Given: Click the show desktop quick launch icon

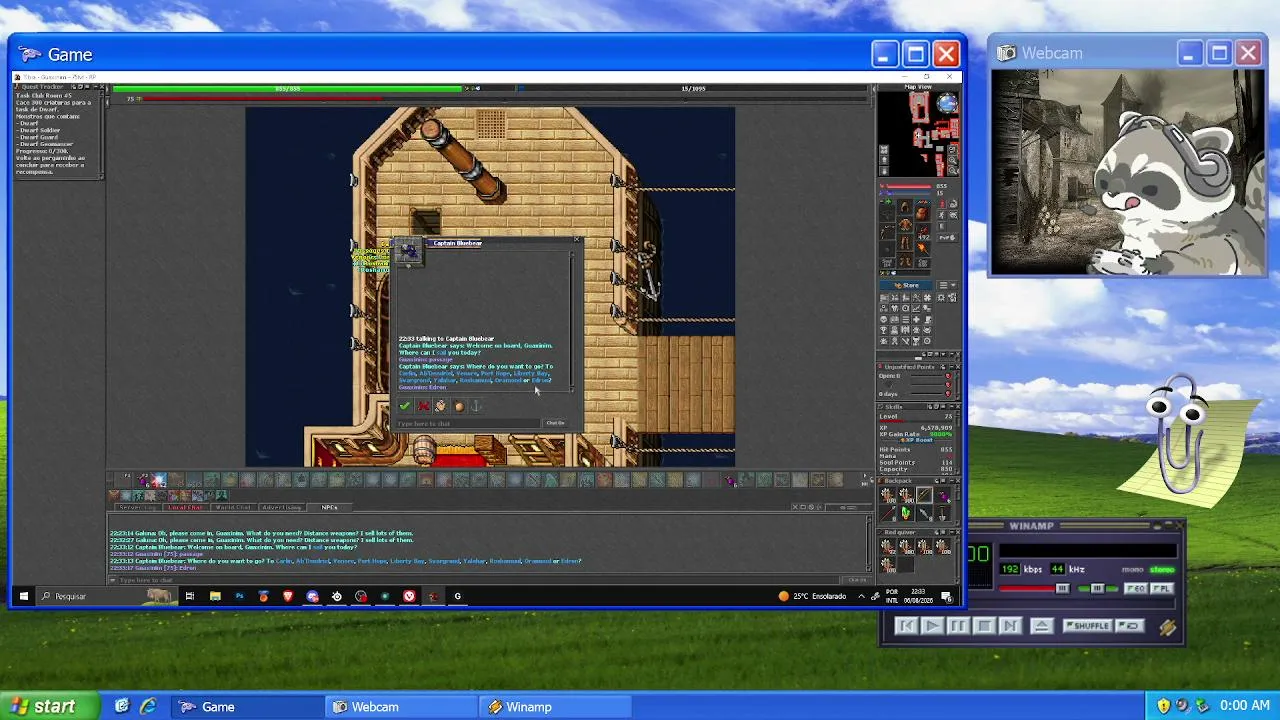Looking at the screenshot, I should [x=122, y=706].
